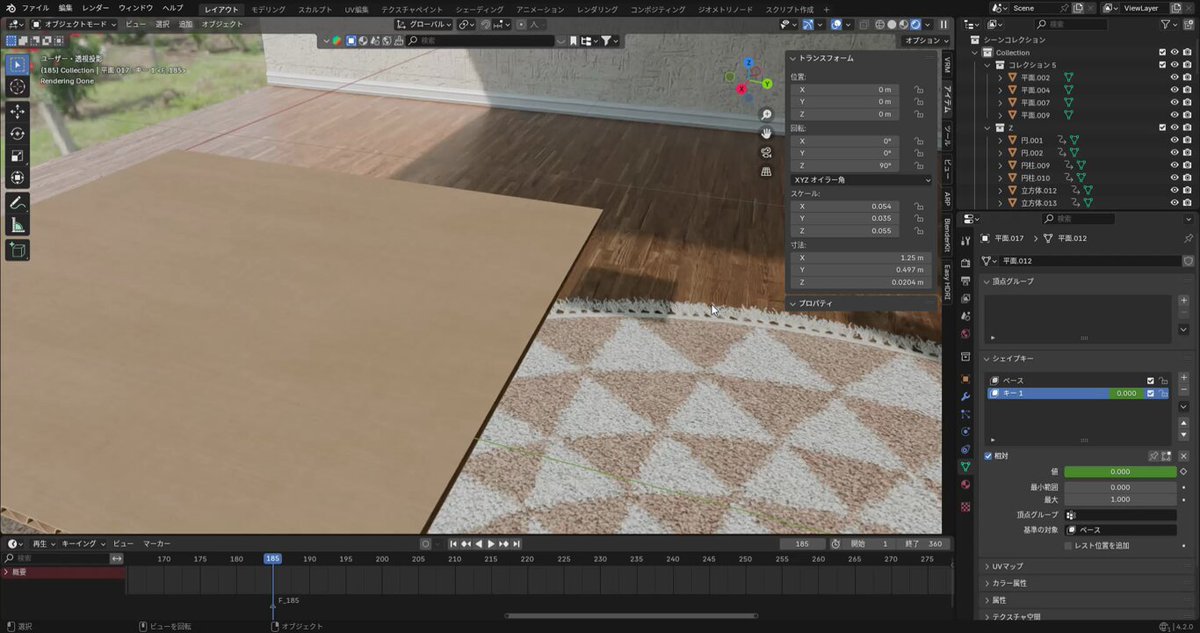This screenshot has height=633, width=1200.
Task: Uncheck the 相対 checkbox
Action: (988, 456)
